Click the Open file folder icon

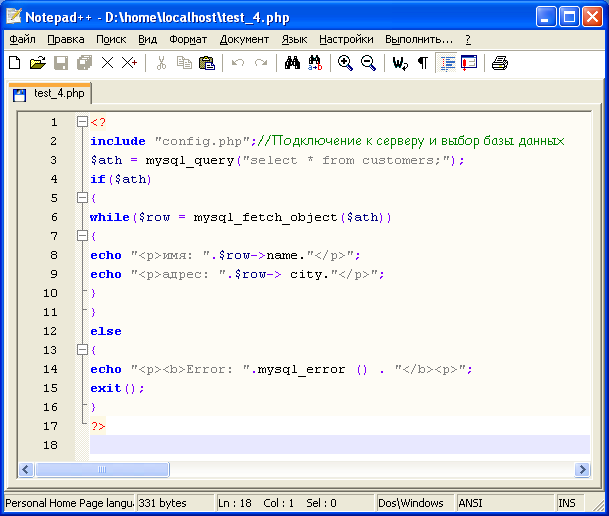coord(38,63)
